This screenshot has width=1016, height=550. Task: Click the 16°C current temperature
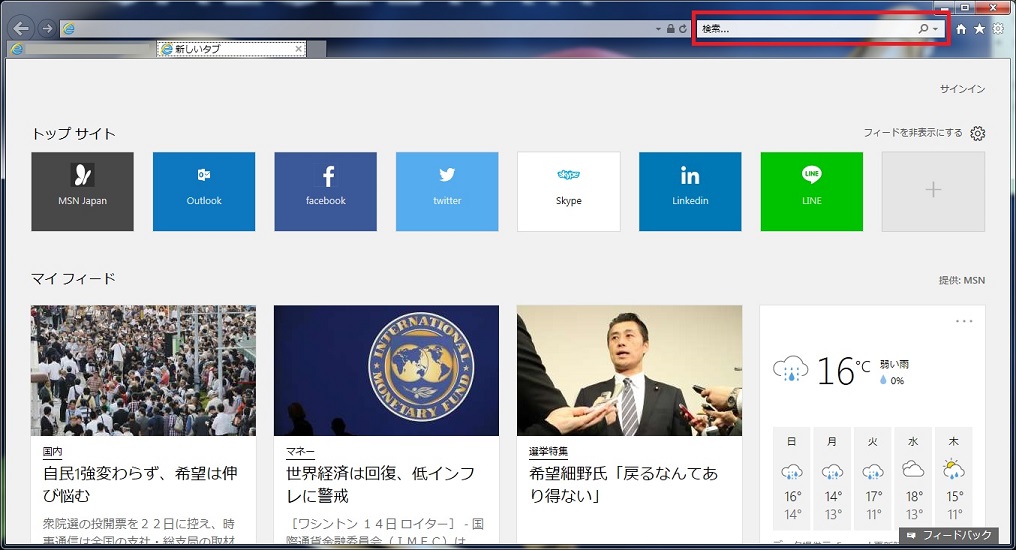[x=842, y=371]
